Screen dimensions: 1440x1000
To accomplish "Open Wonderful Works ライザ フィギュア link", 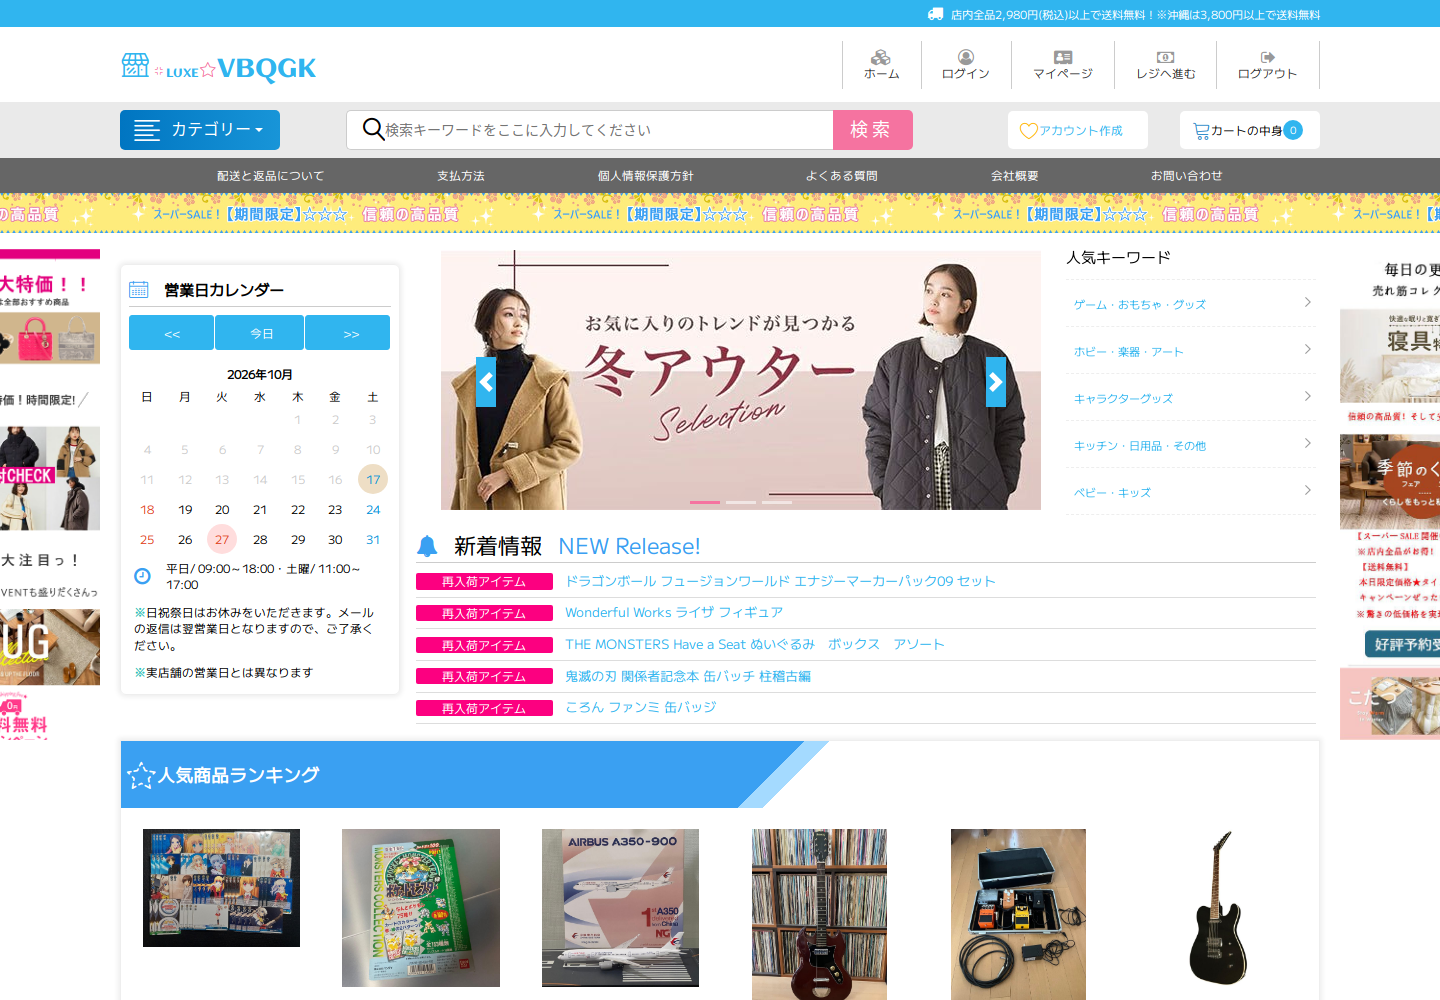I will (674, 612).
